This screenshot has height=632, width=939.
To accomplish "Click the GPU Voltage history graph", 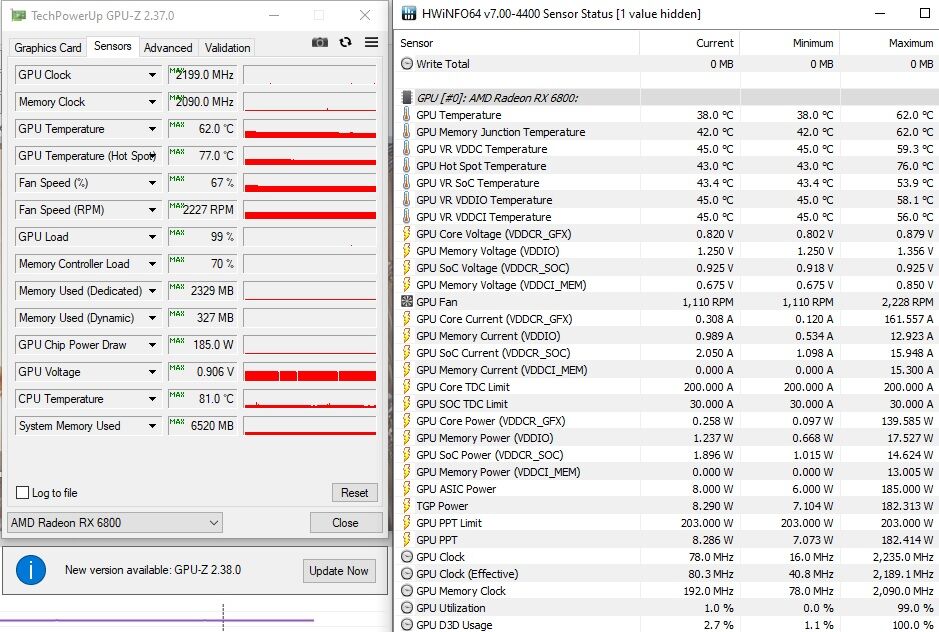I will pos(310,371).
